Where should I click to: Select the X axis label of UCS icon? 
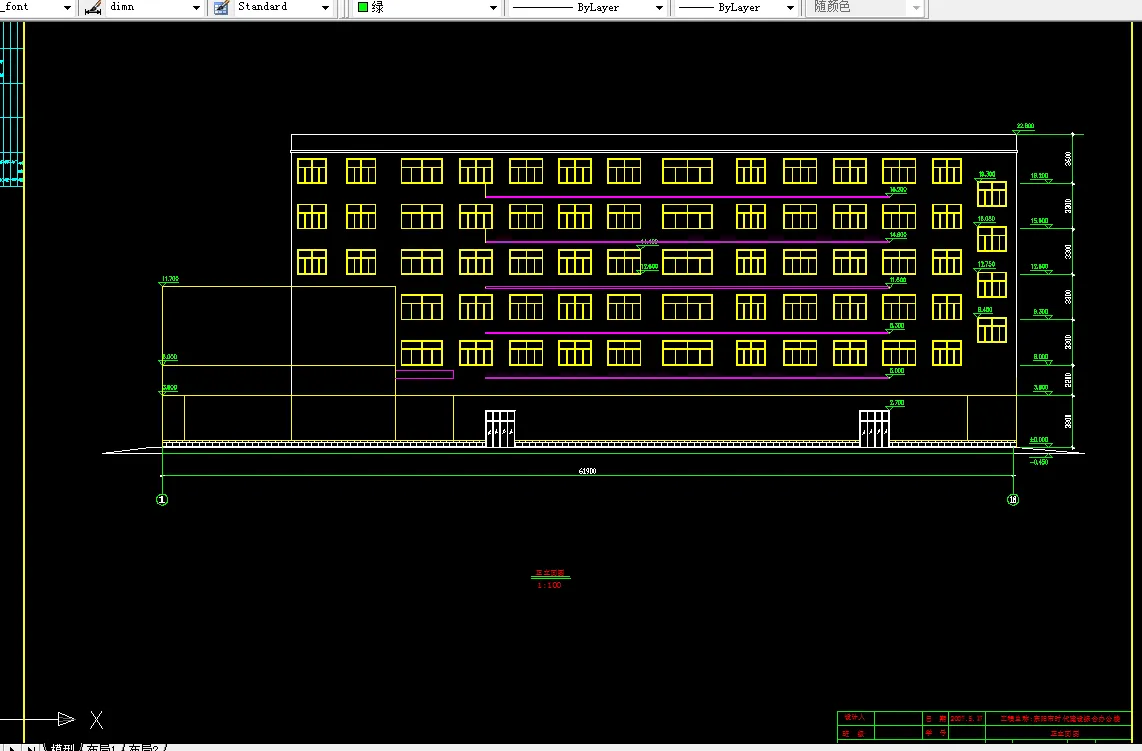coord(96,720)
